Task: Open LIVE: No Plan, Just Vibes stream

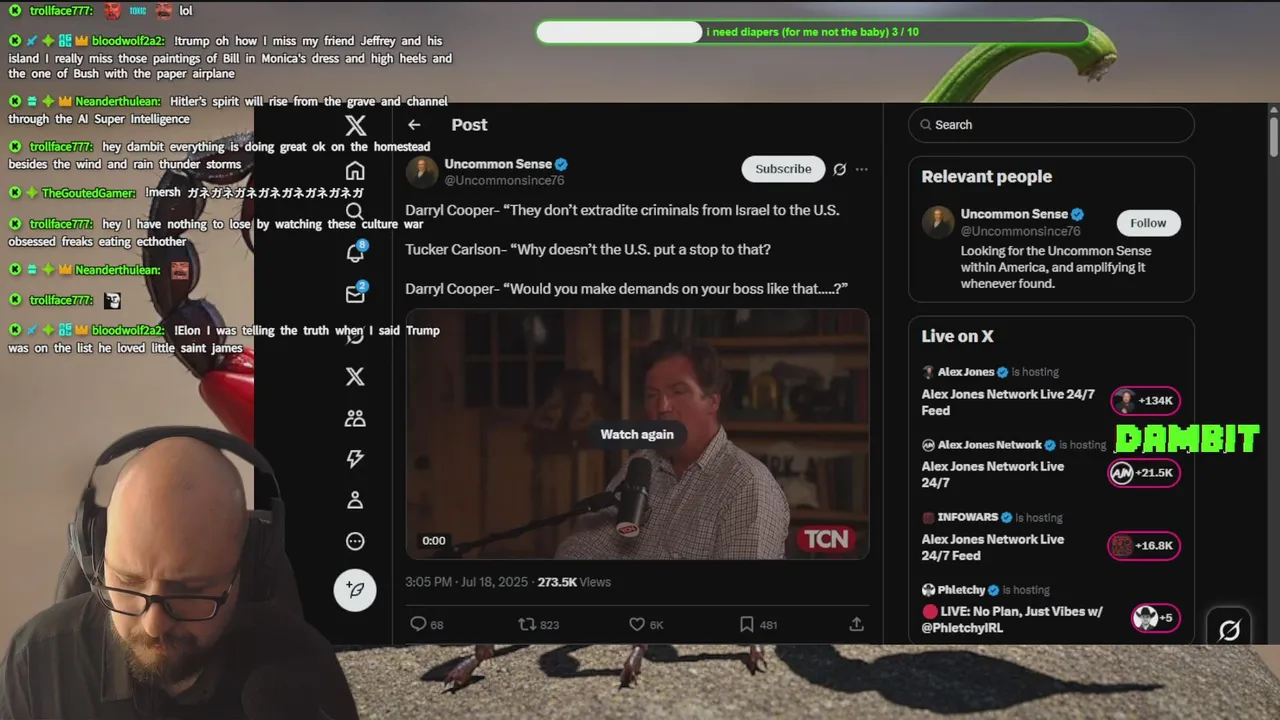Action: click(1012, 619)
